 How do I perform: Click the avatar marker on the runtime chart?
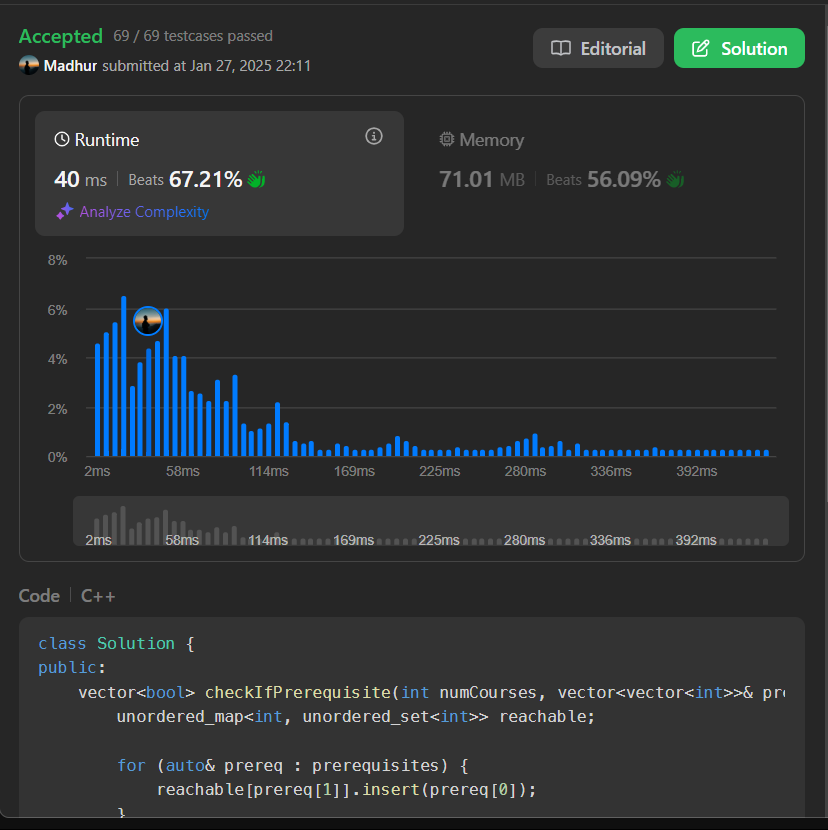(148, 321)
